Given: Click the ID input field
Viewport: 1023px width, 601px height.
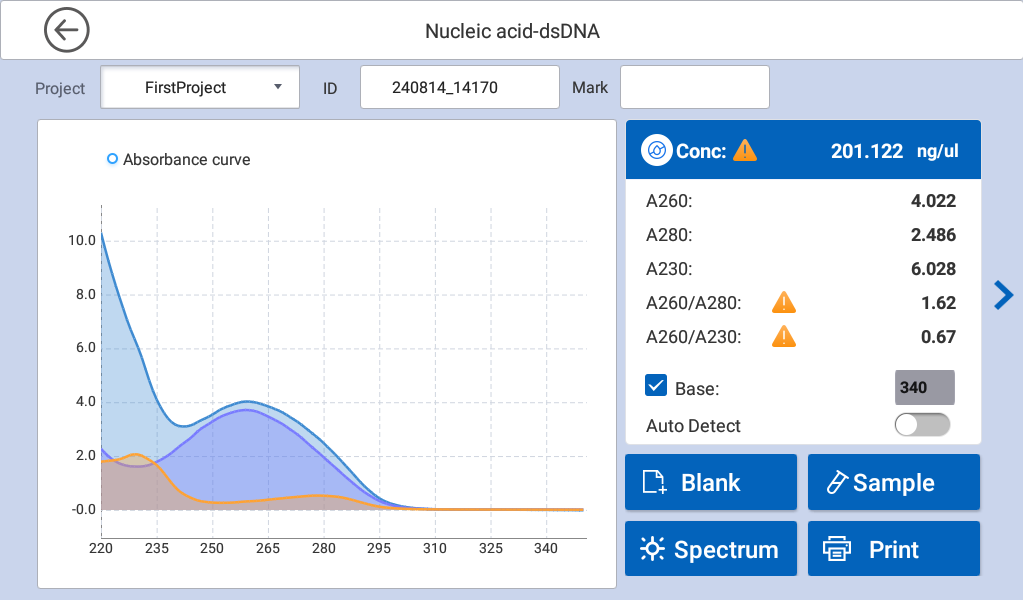Looking at the screenshot, I should click(x=459, y=87).
